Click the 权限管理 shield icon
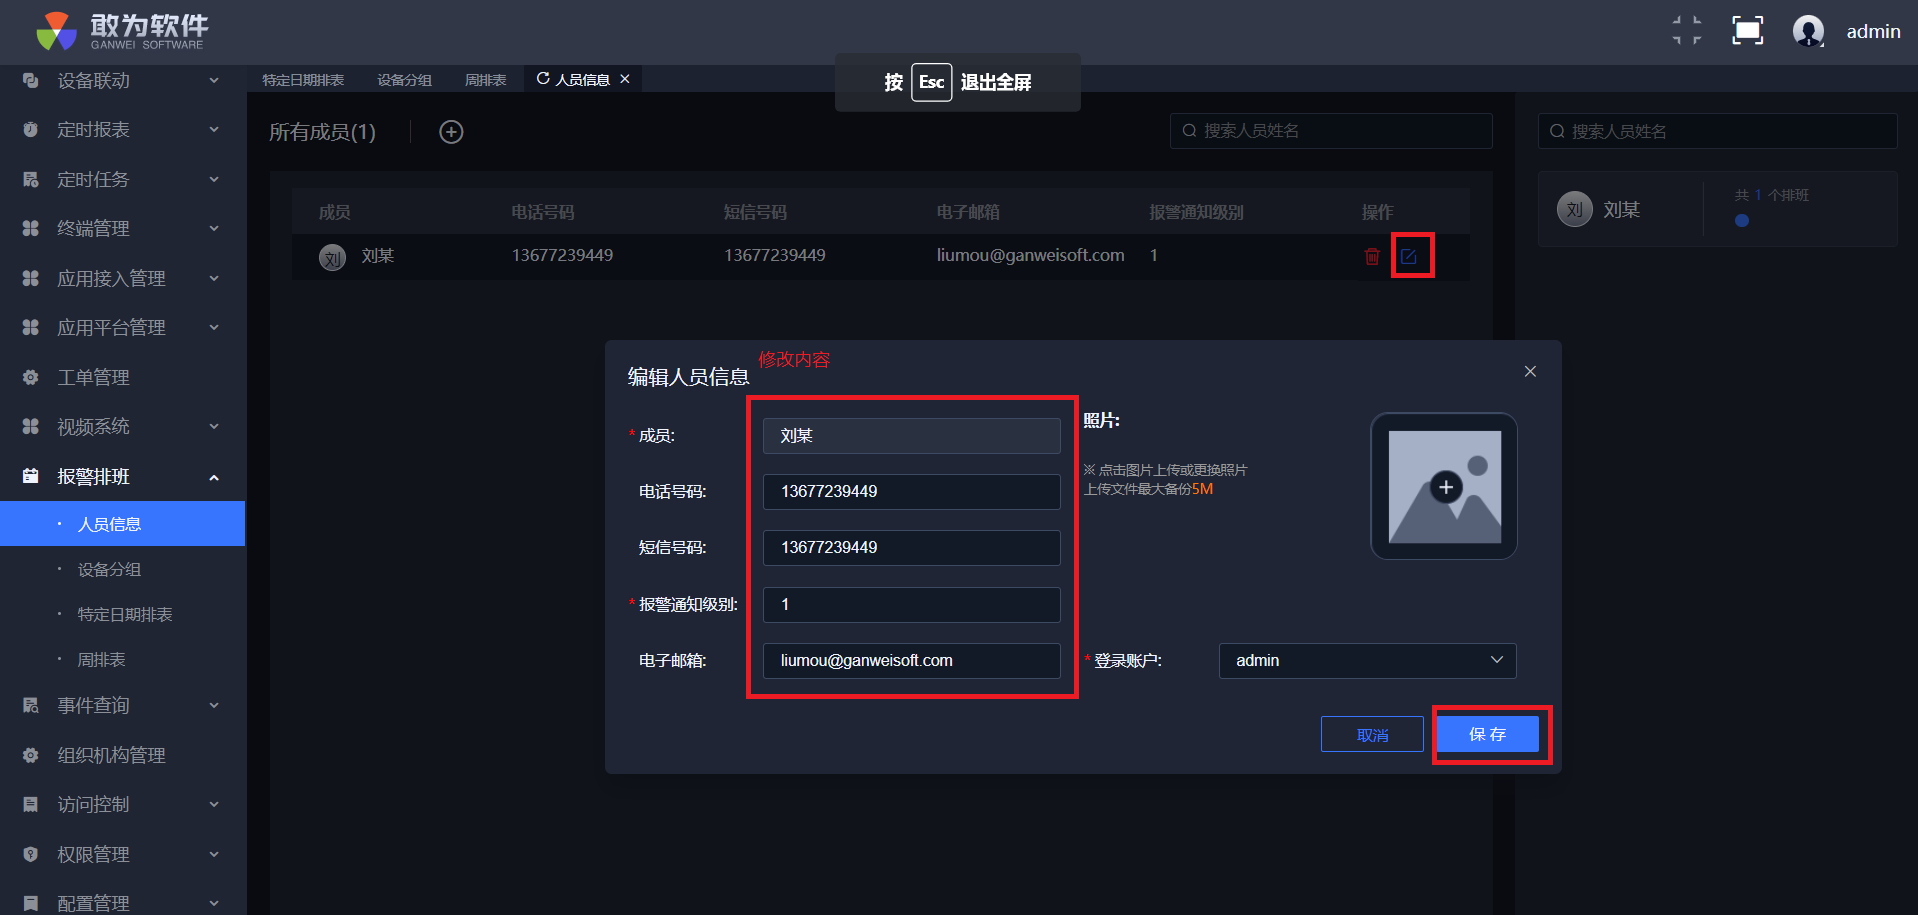Screen dimensions: 1918x915 [x=31, y=855]
